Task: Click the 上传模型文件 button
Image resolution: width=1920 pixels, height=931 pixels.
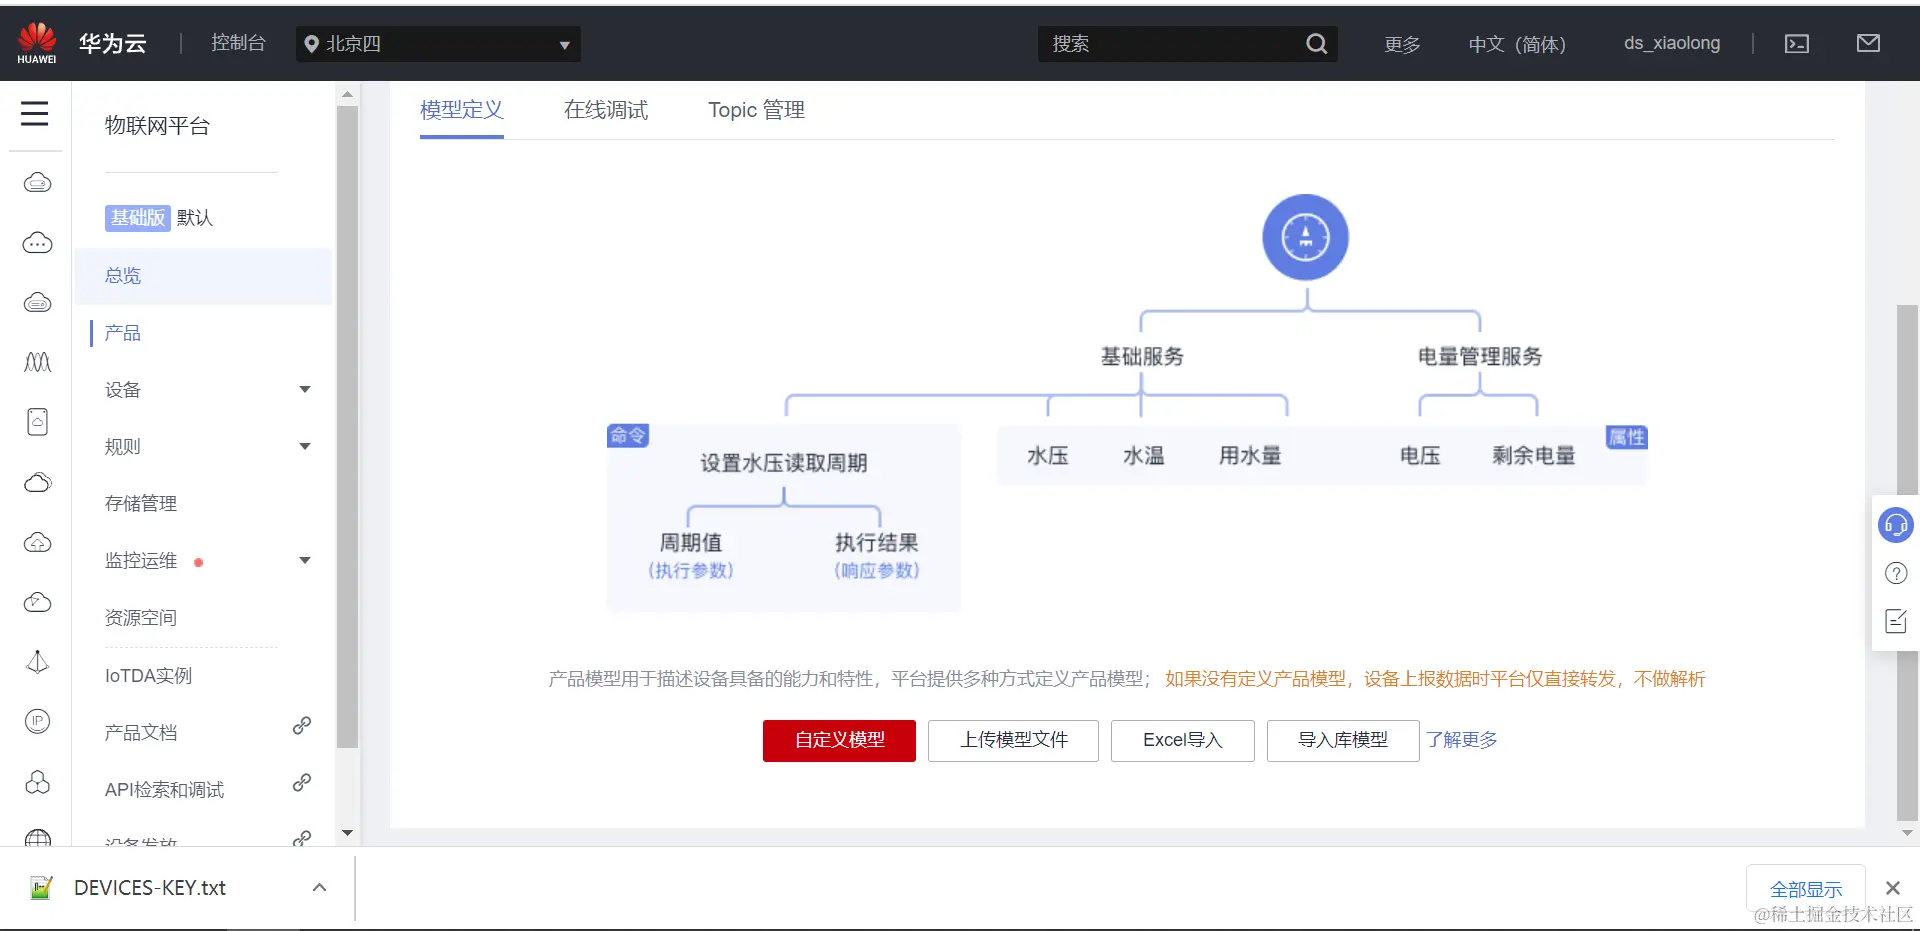Action: tap(1013, 740)
